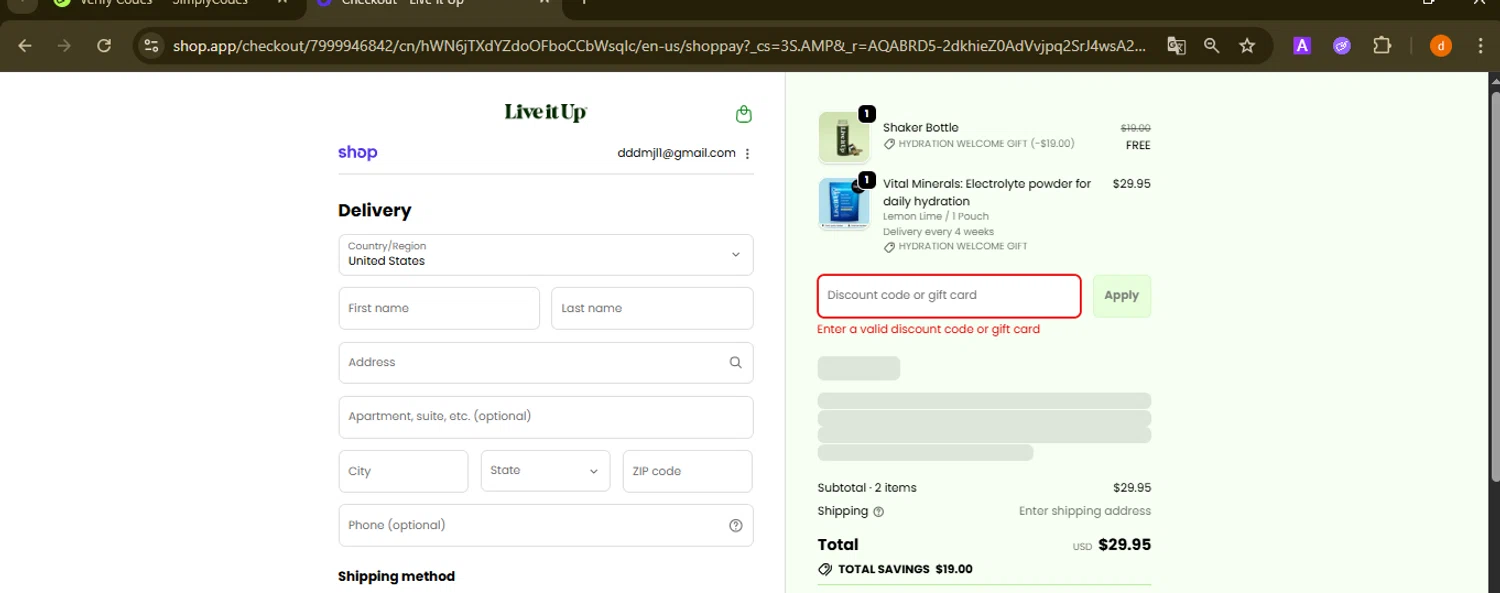
Task: Focus the First name field
Action: [439, 308]
